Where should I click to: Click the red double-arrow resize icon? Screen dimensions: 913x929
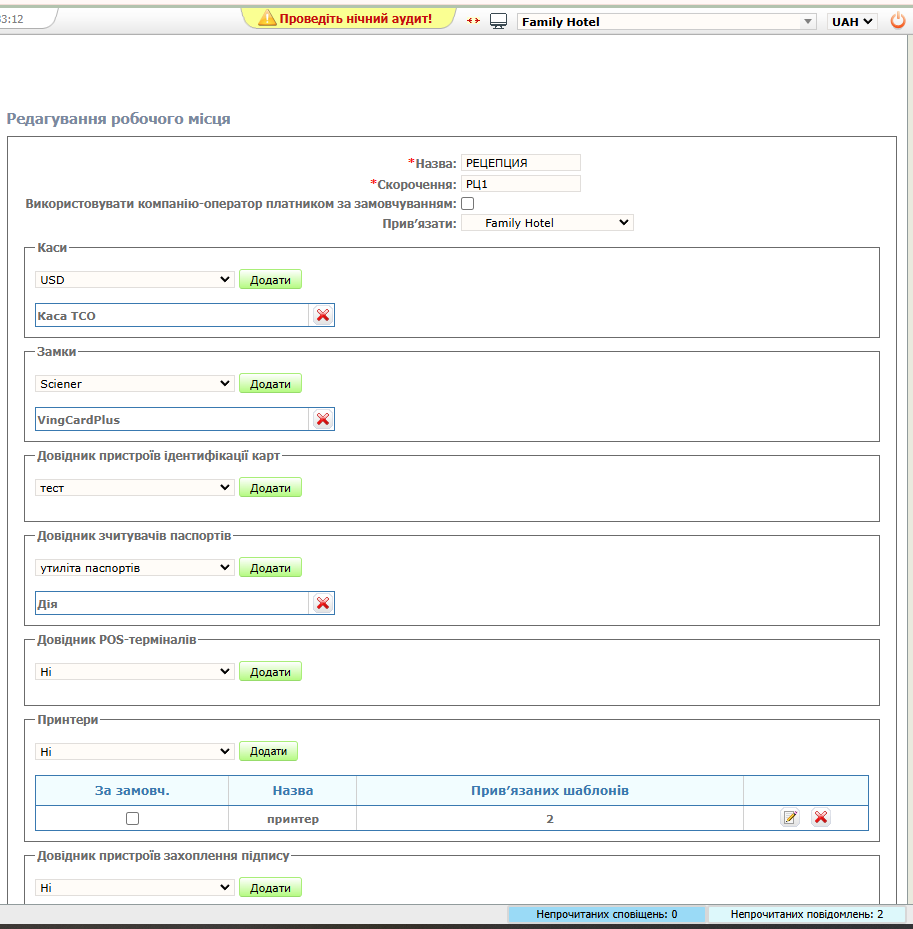pyautogui.click(x=473, y=21)
